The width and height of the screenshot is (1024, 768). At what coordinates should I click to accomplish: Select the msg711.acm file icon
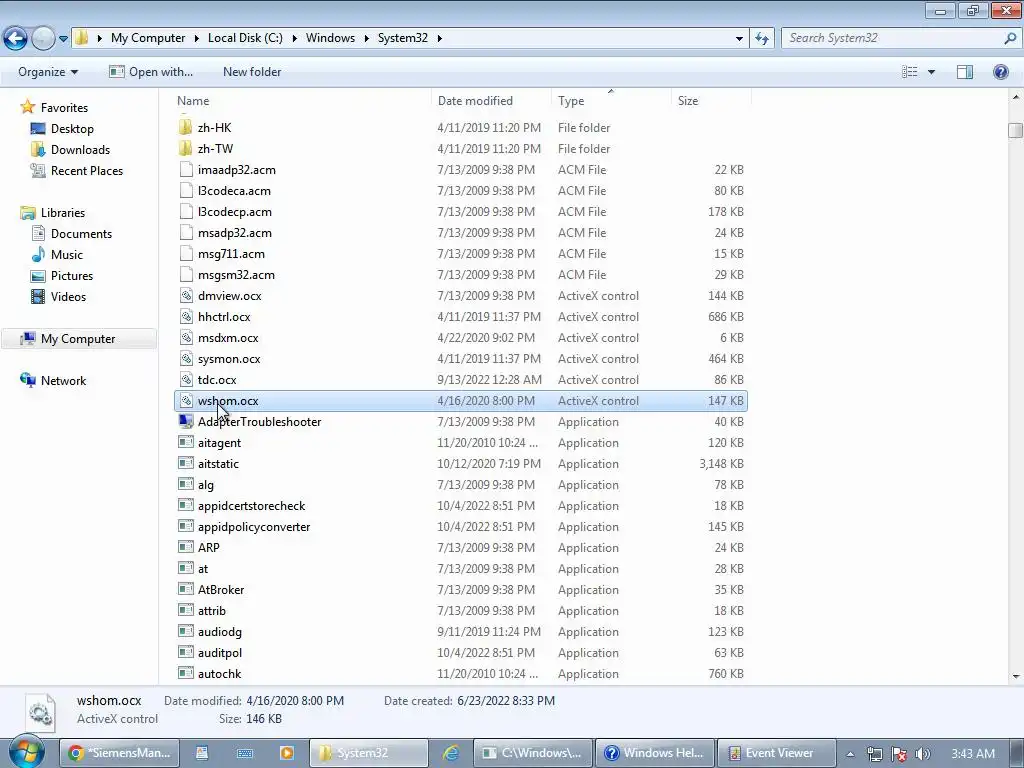click(186, 253)
